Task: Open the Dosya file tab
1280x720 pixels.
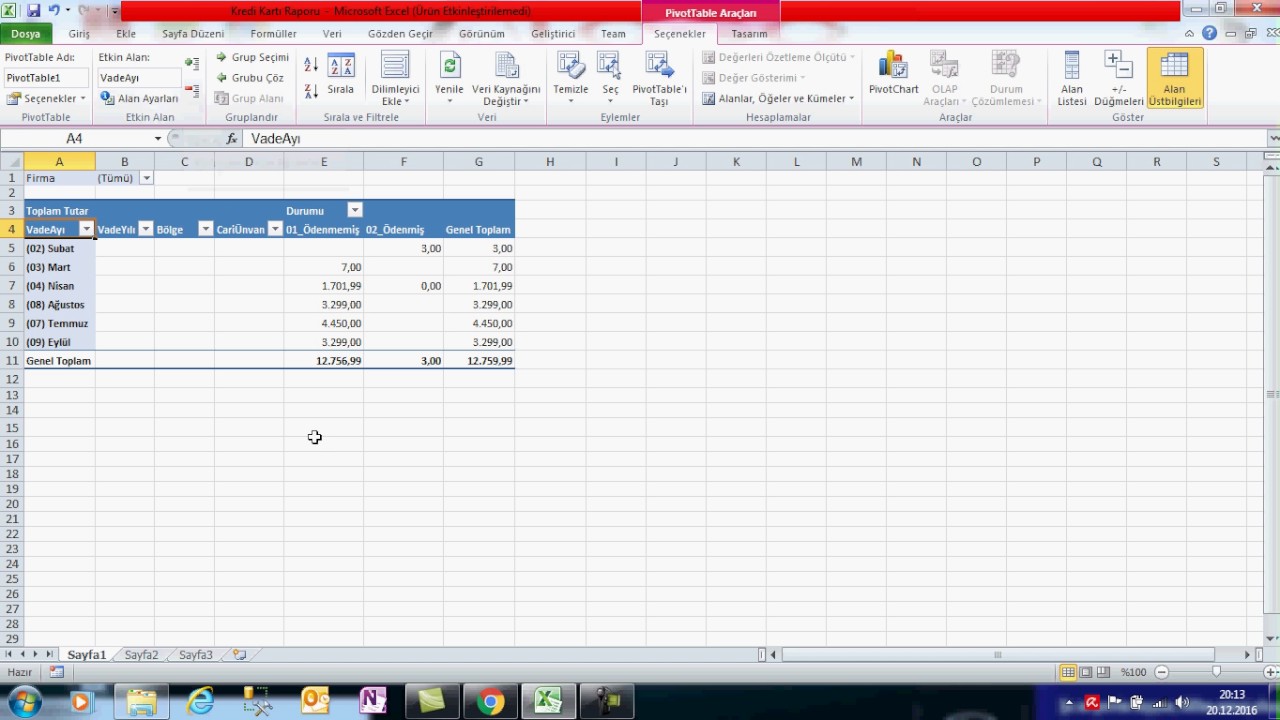Action: (x=26, y=33)
